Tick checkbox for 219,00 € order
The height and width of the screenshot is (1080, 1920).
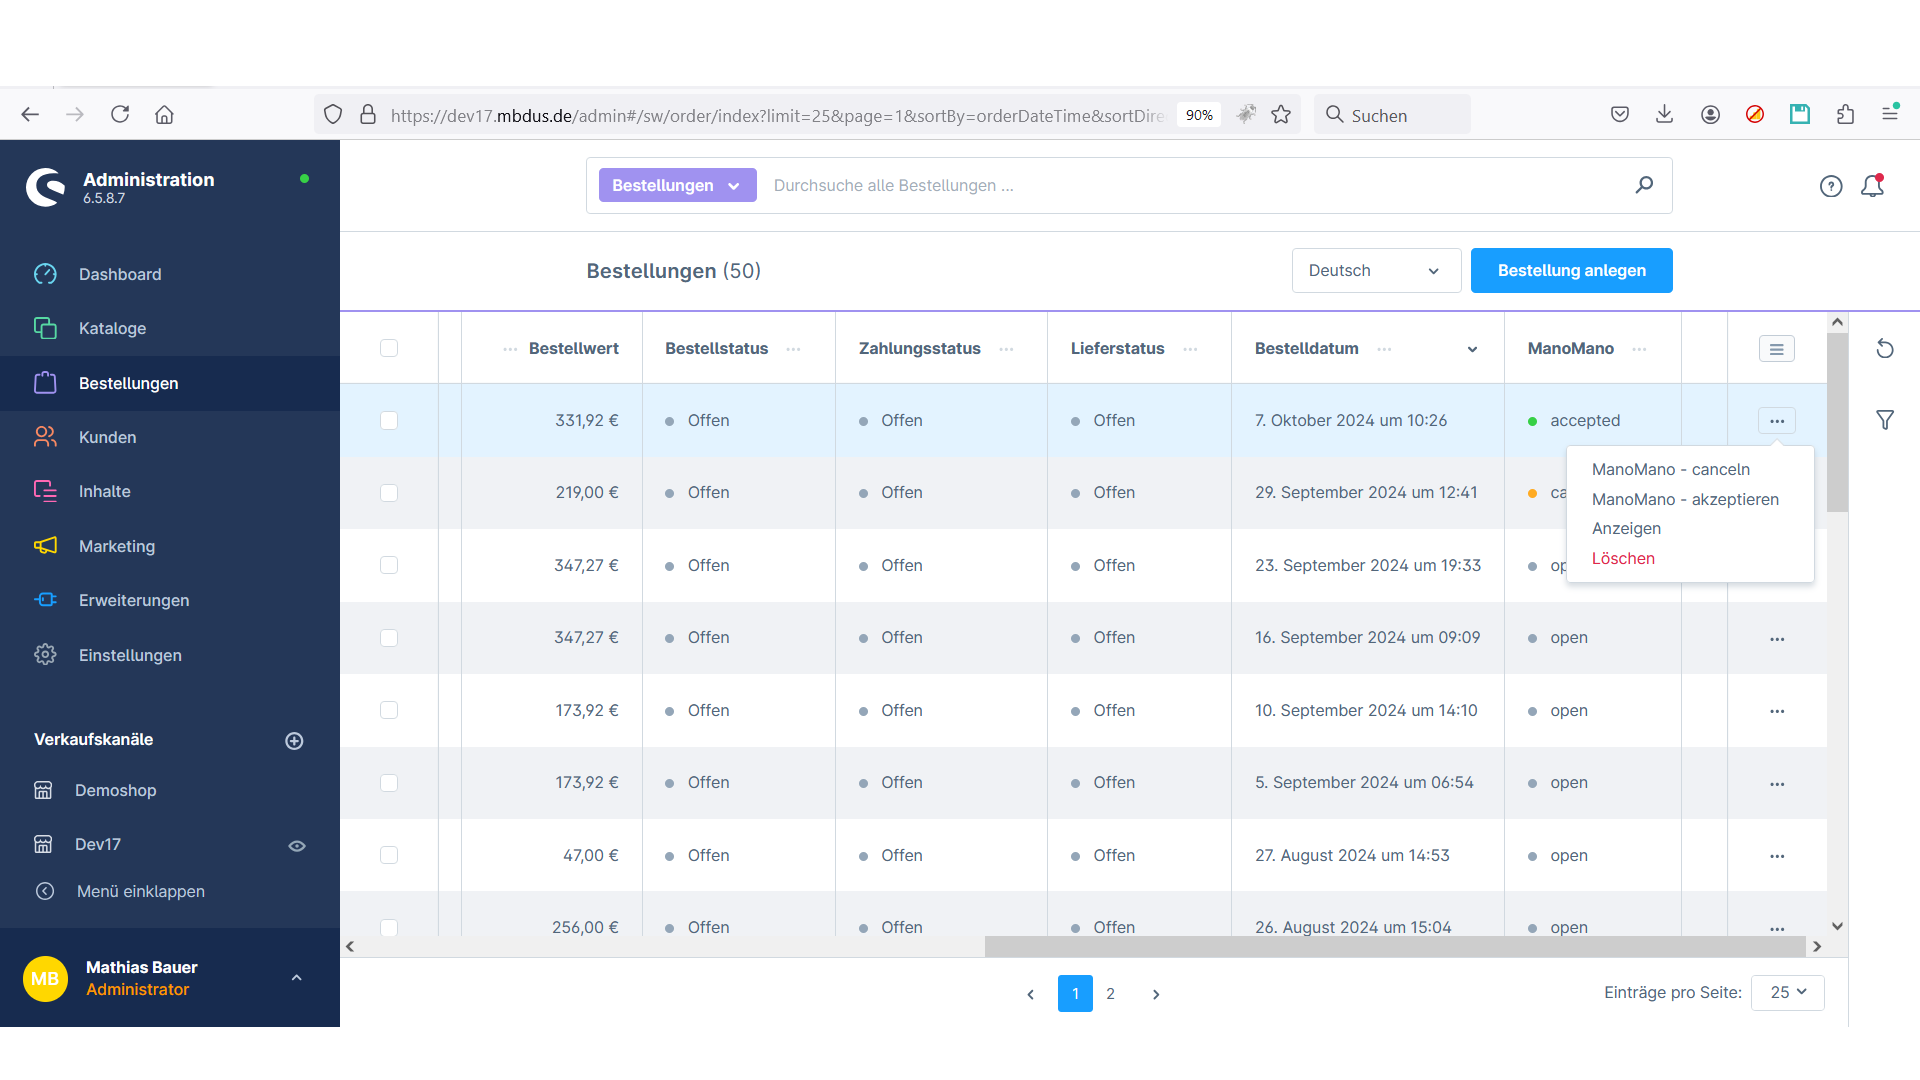pyautogui.click(x=389, y=493)
